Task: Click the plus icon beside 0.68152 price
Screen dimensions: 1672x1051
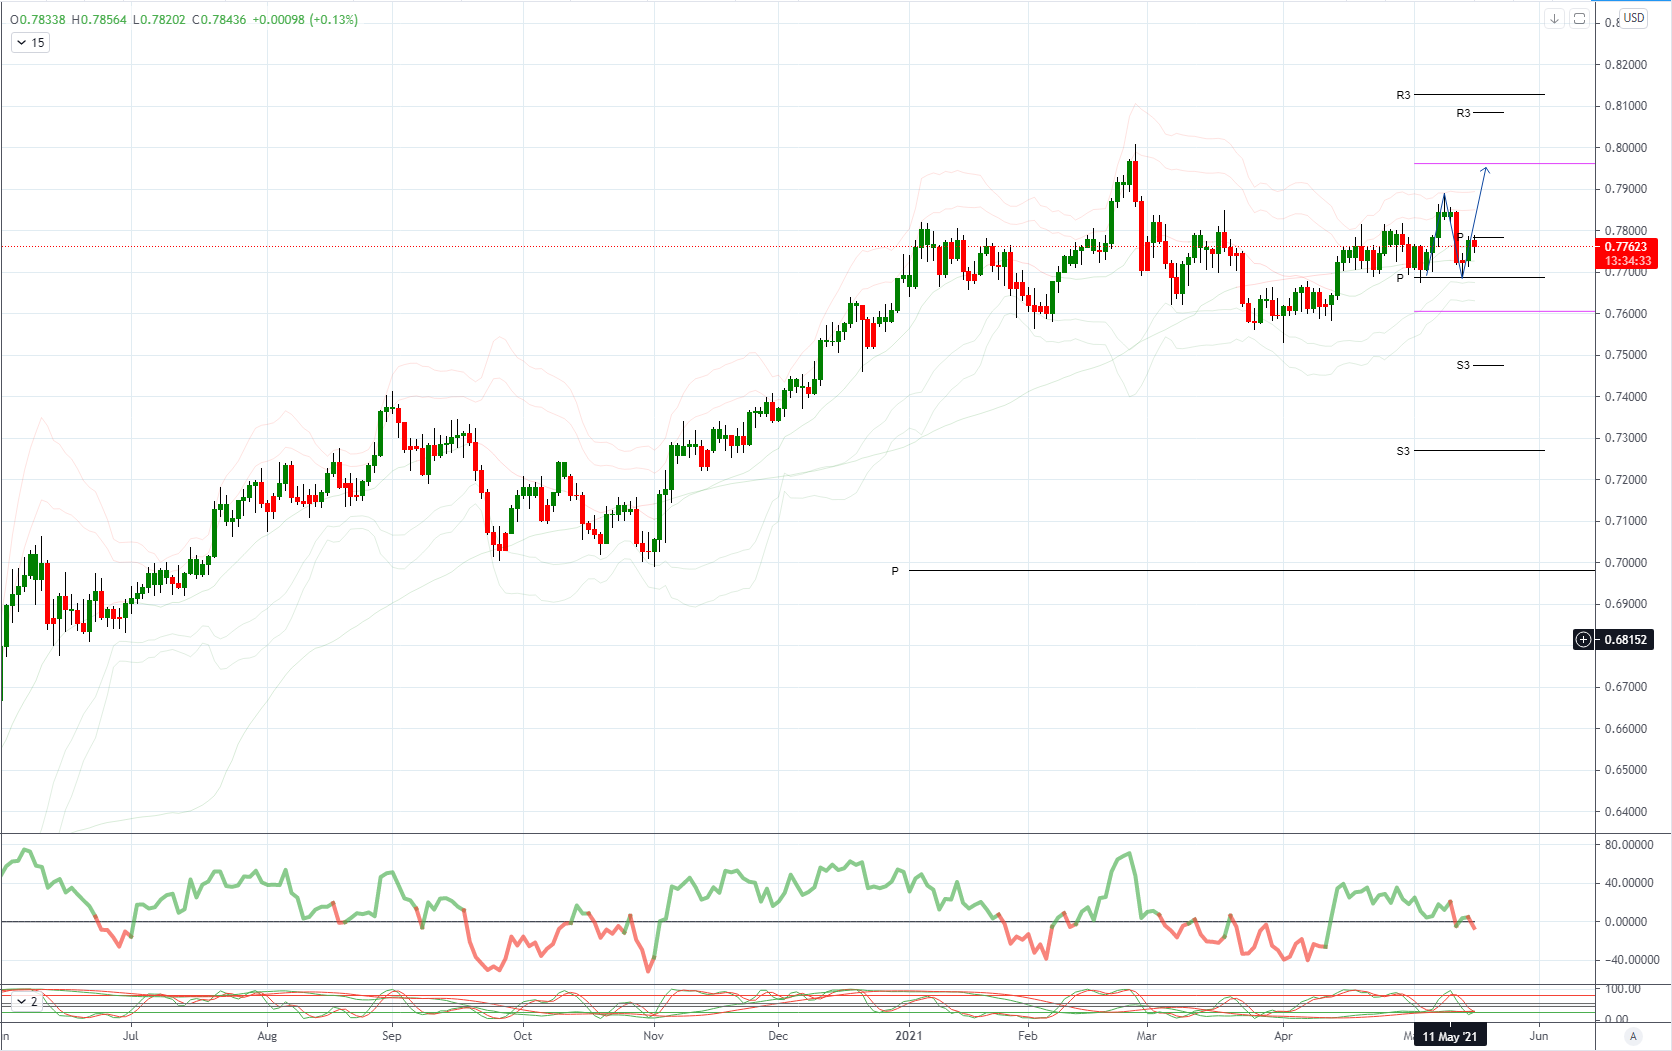Action: [1583, 640]
